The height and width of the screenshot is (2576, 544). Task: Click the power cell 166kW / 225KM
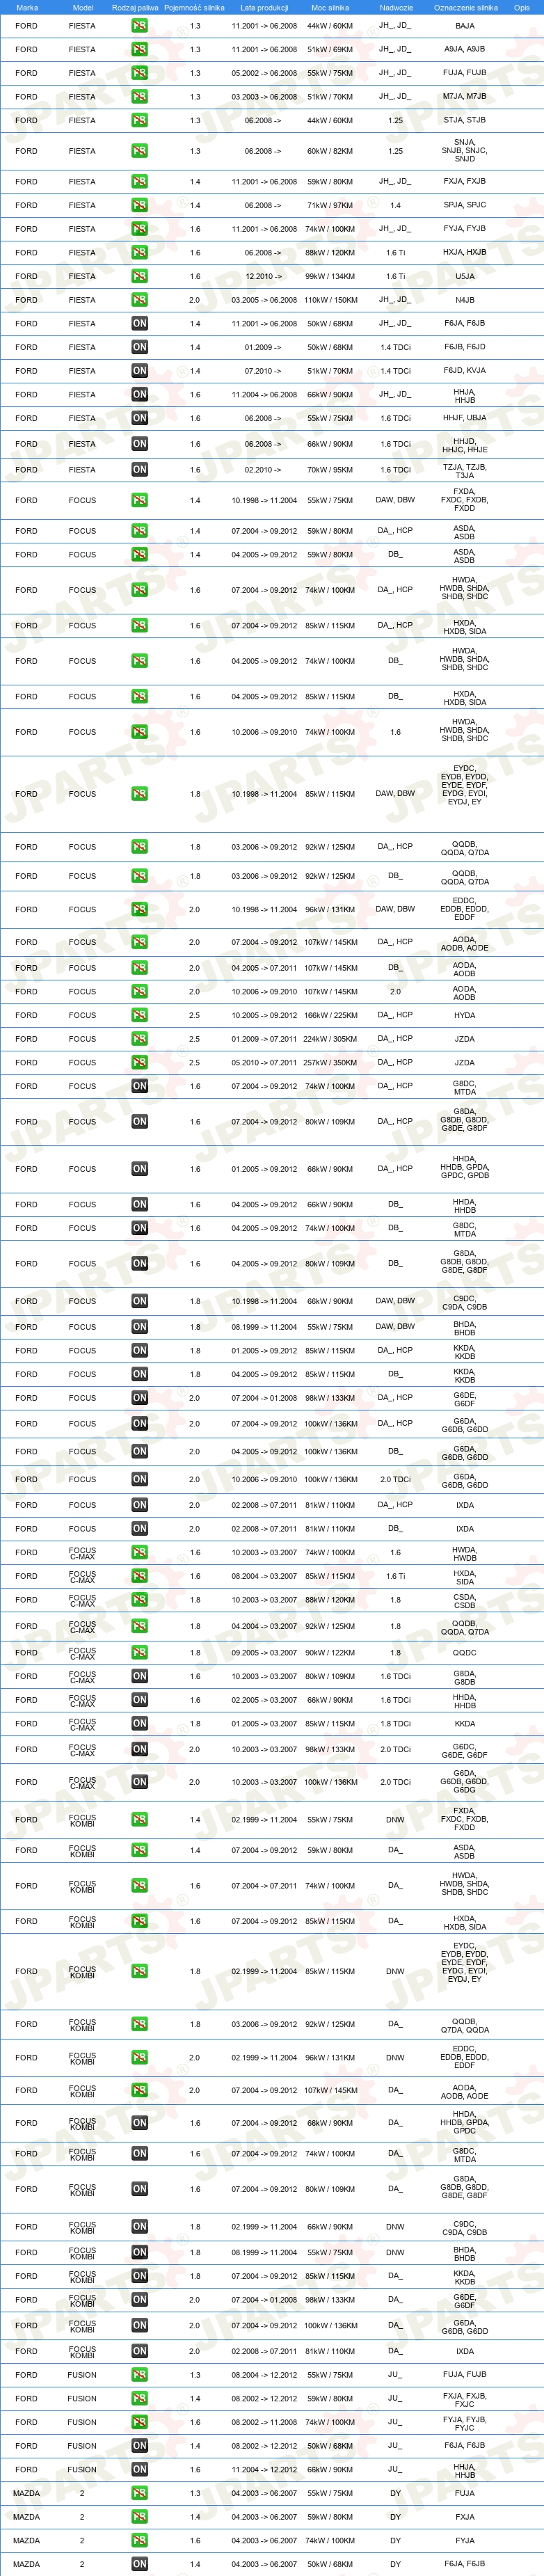click(330, 1015)
